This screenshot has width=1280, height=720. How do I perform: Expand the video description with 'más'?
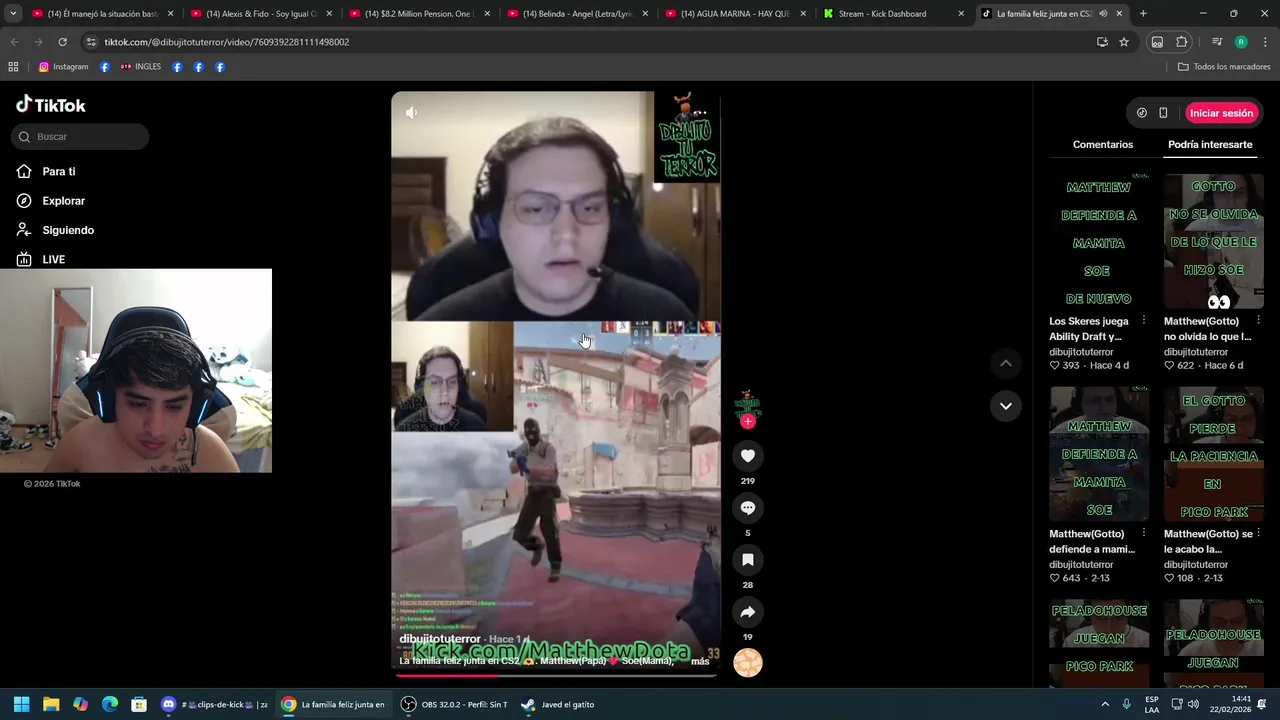[x=700, y=661]
